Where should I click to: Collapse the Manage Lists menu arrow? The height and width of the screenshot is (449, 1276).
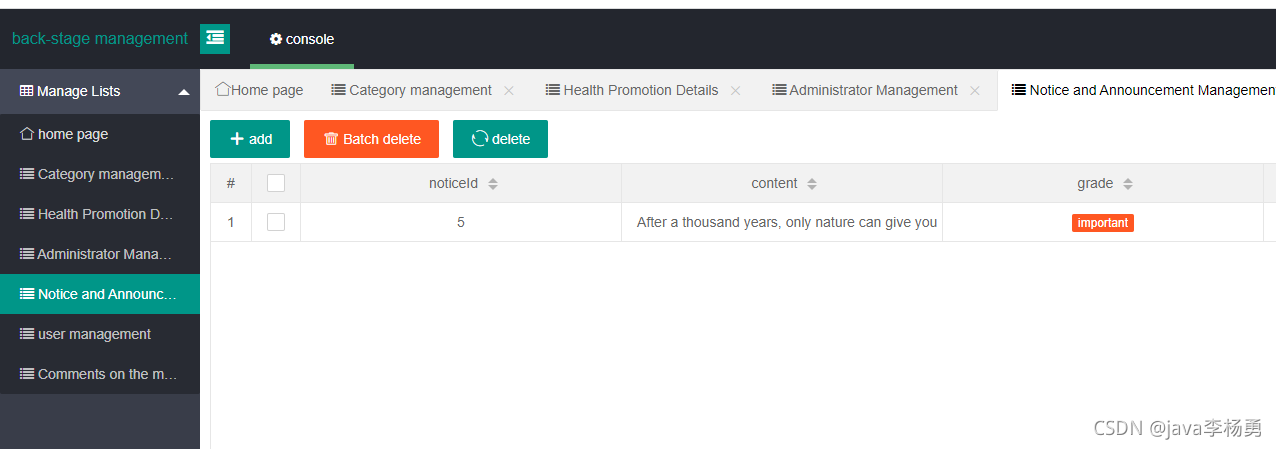point(184,92)
